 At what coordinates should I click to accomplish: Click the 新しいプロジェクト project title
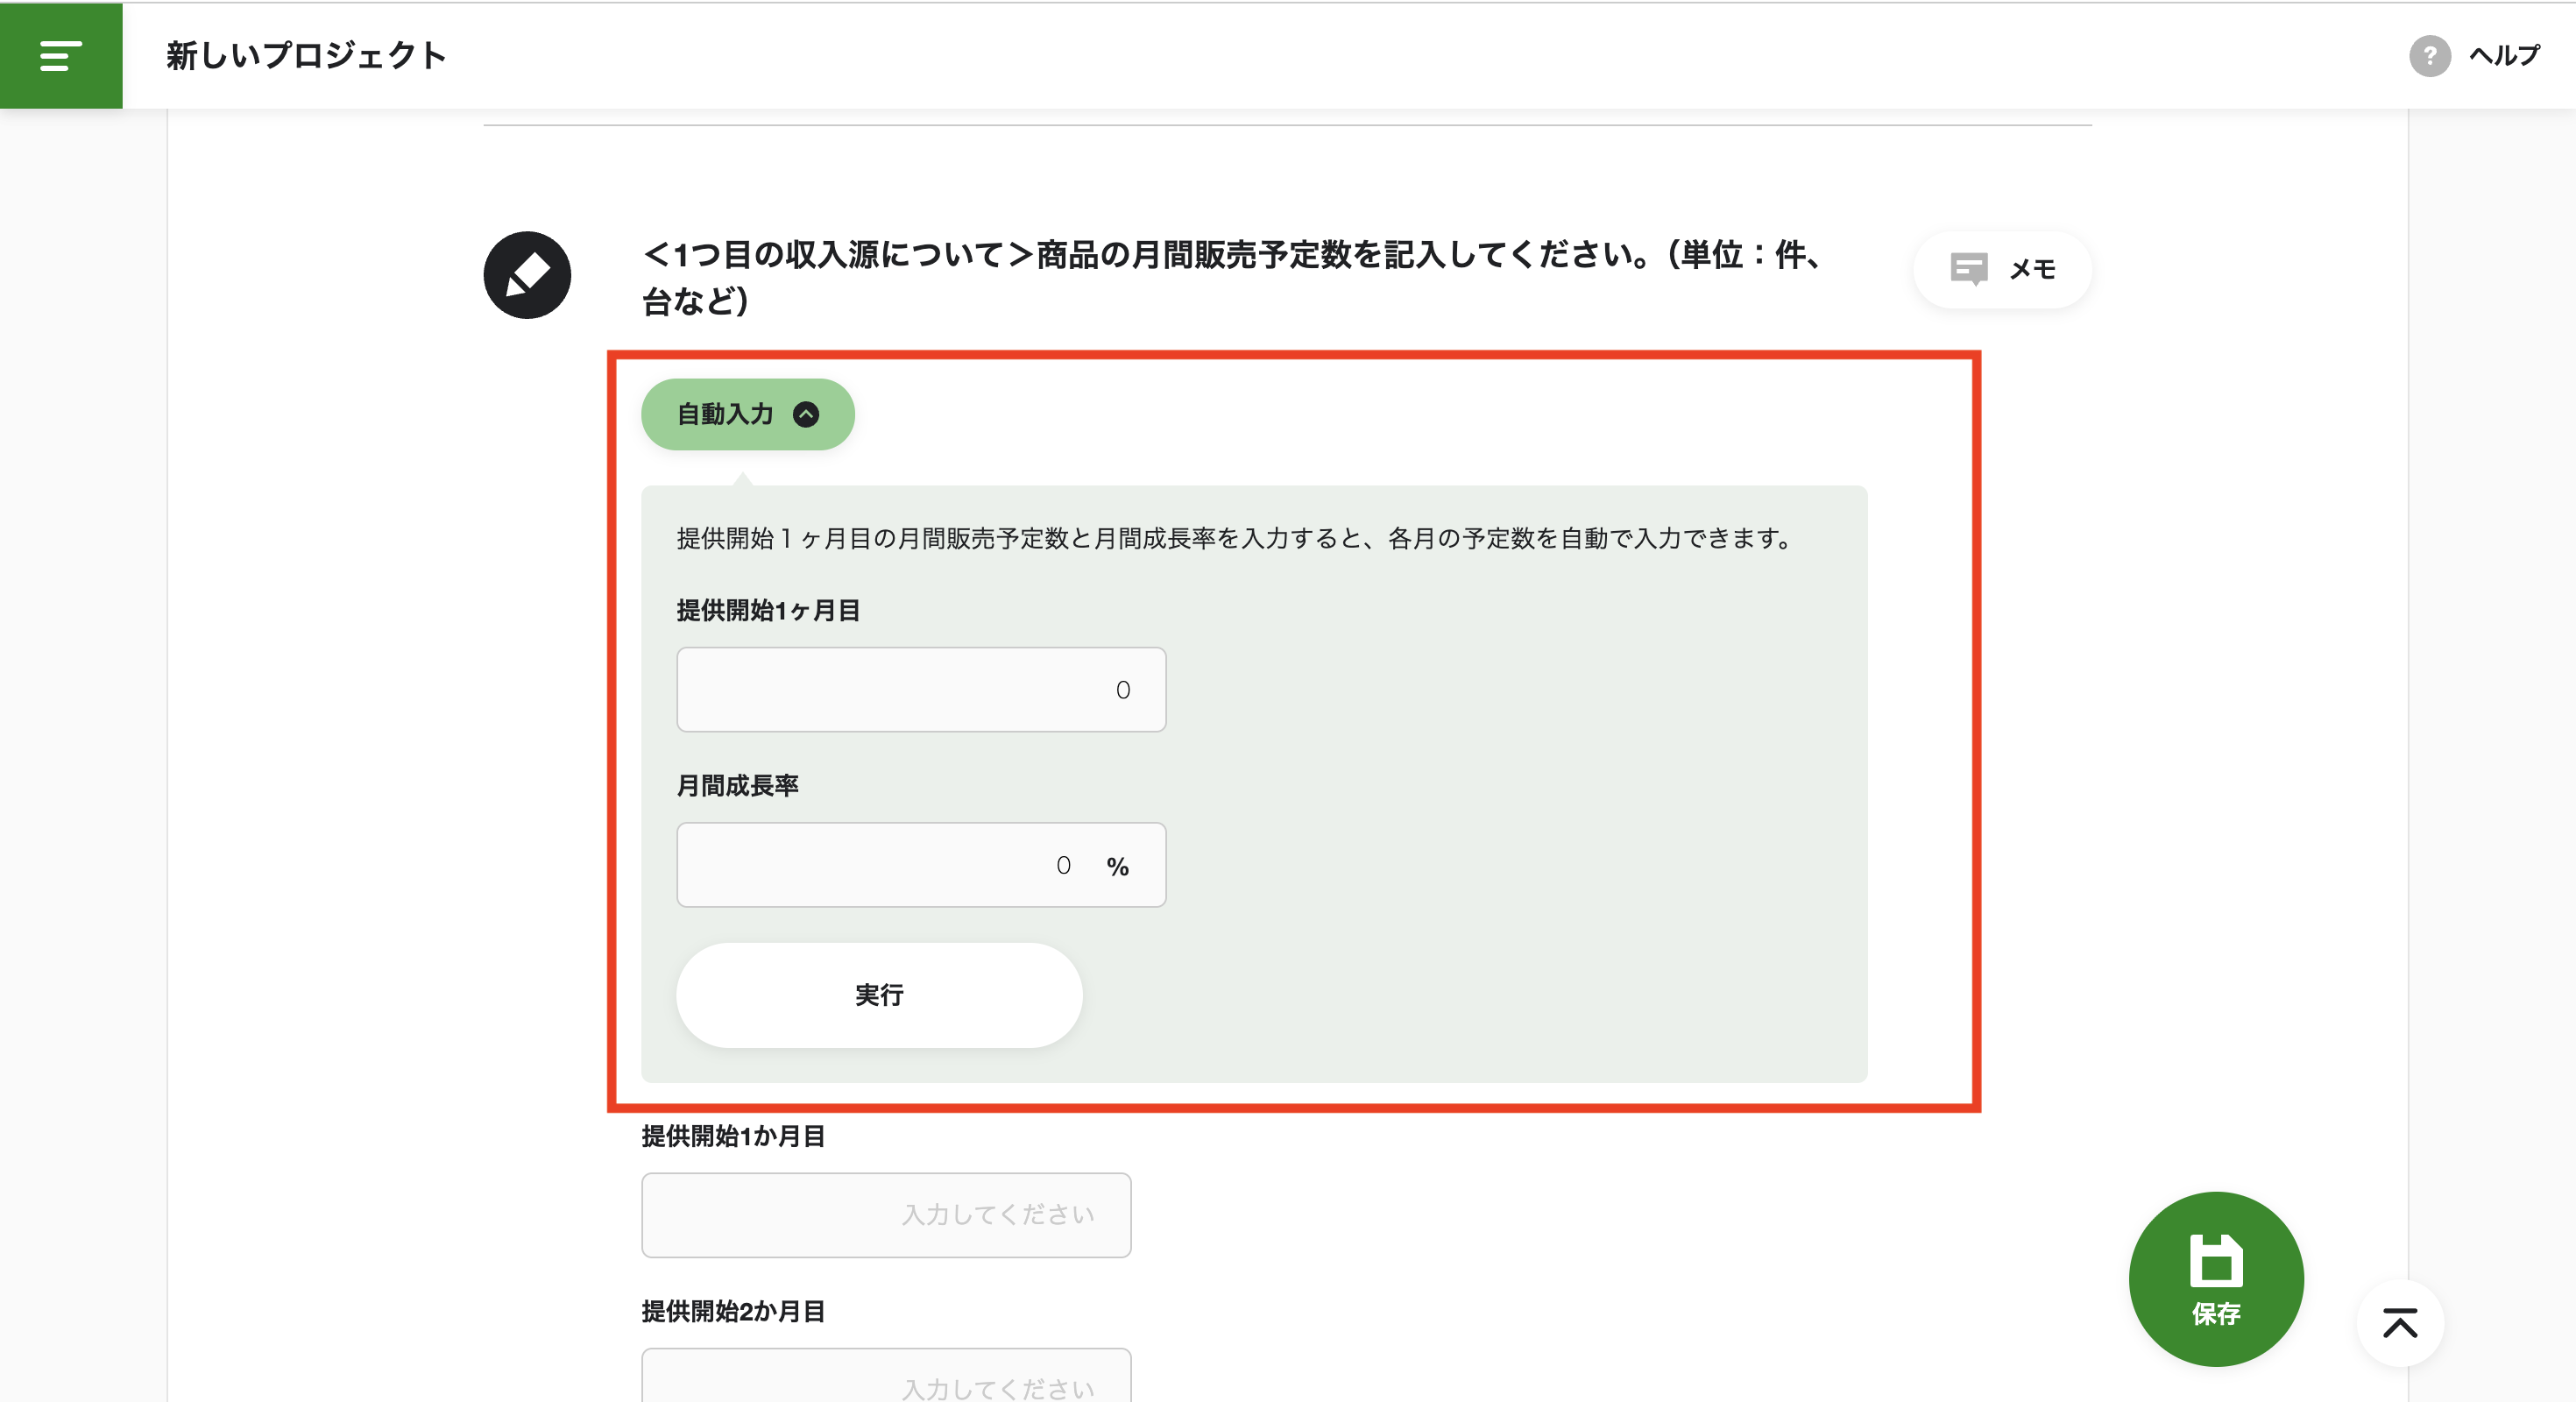306,56
